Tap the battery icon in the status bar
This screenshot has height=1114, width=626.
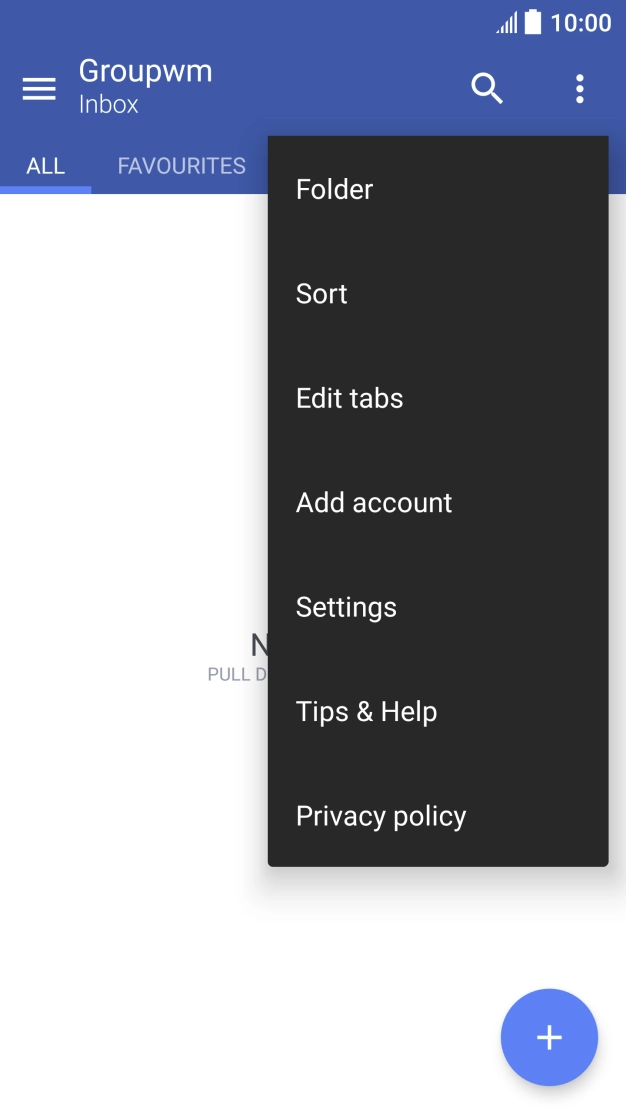[531, 25]
